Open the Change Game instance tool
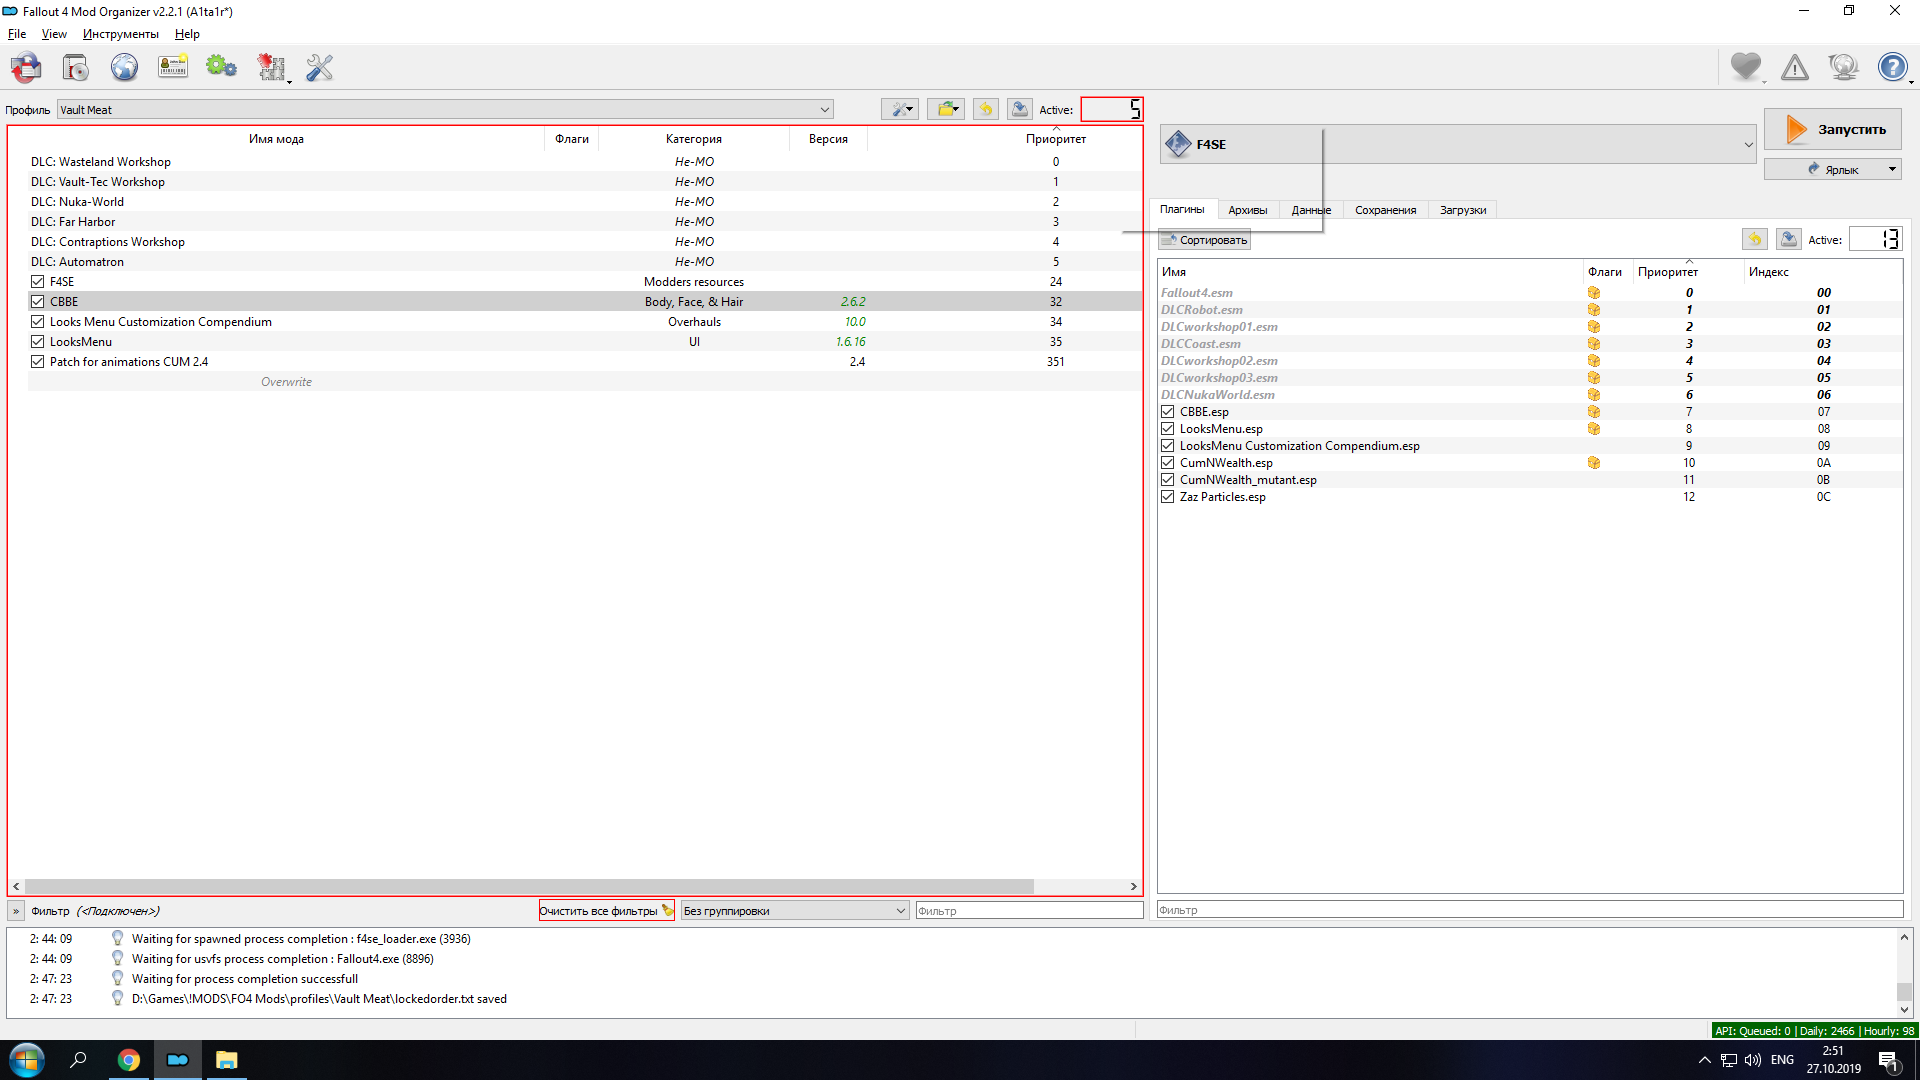 [27, 68]
